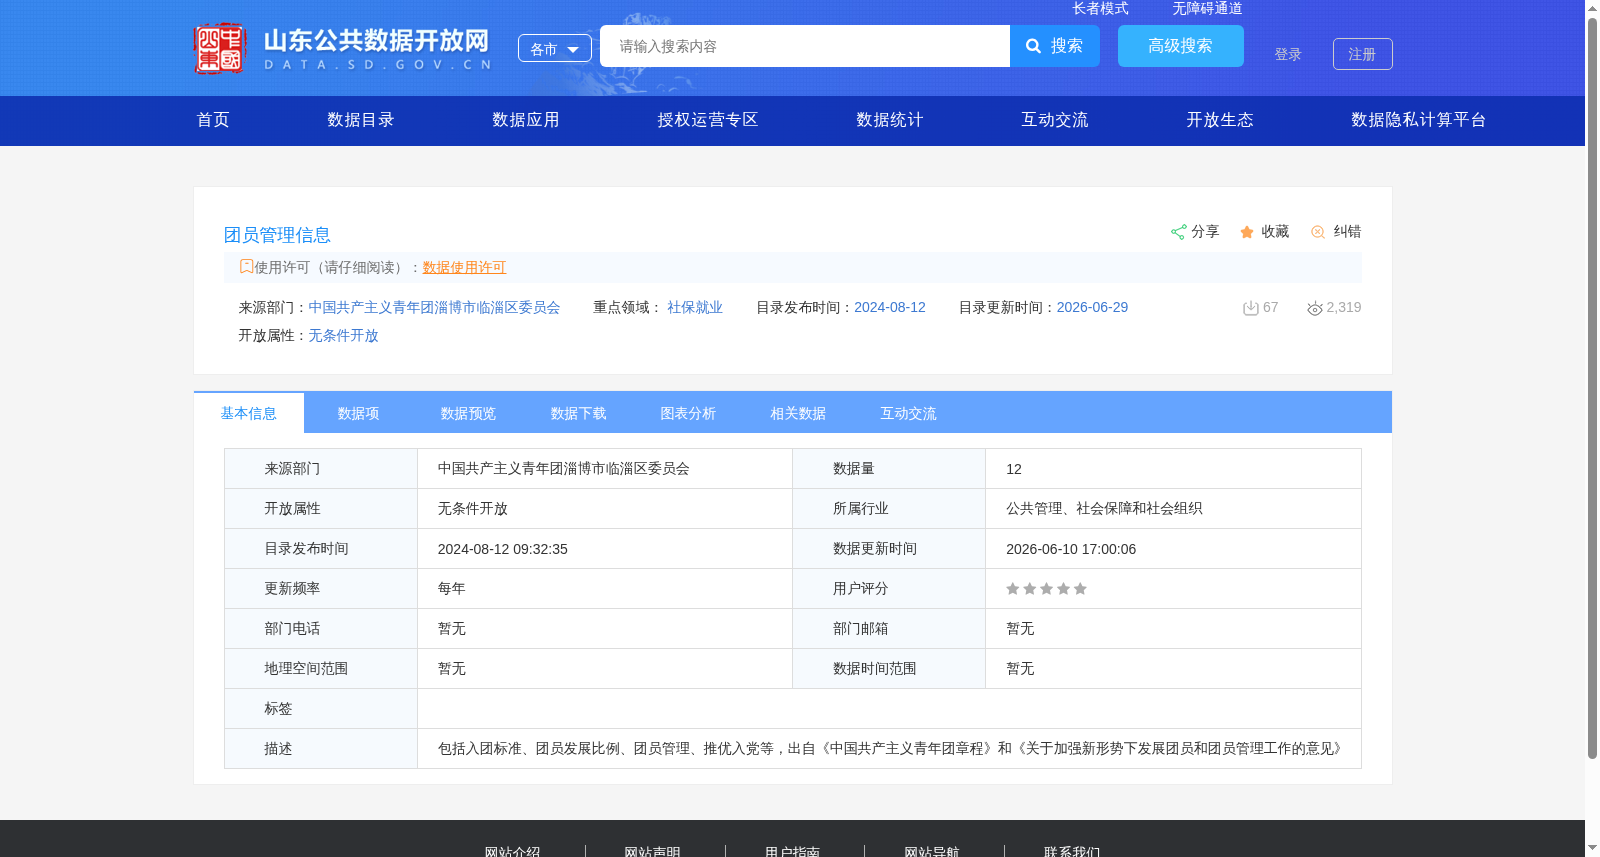1600x857 pixels.
Task: Click the update date 2026-06-29 text
Action: 1092,307
